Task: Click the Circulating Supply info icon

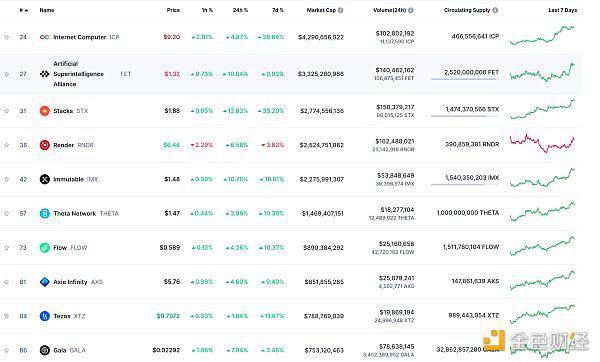Action: (x=495, y=10)
